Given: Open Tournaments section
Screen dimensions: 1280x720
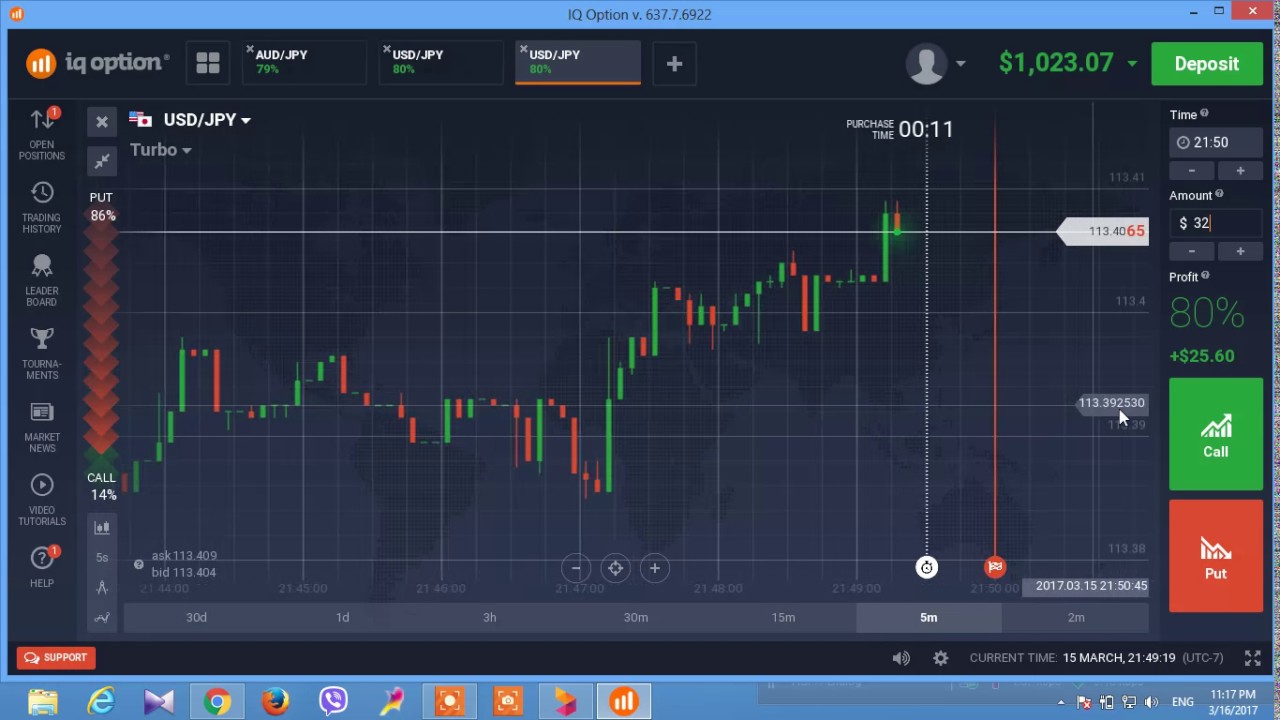Looking at the screenshot, I should pos(42,353).
